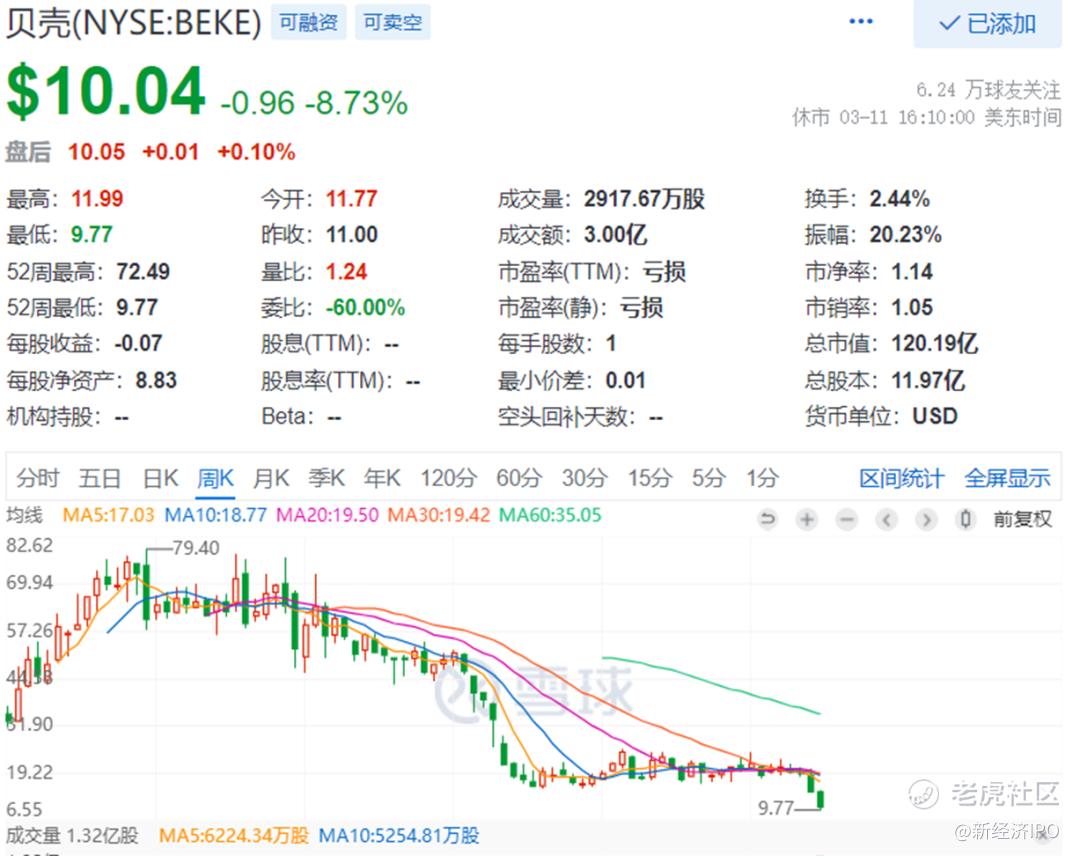Viewport: 1080px width, 856px height.
Task: Click the 市净率 value 1.14
Action: pos(912,271)
